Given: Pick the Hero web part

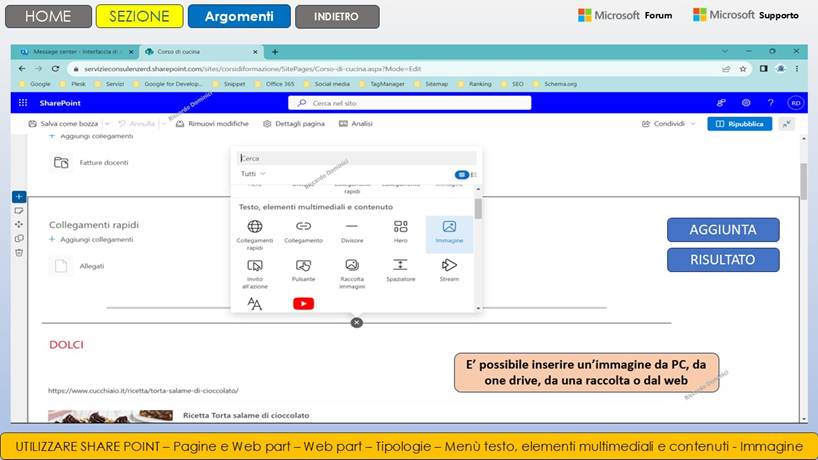Looking at the screenshot, I should pos(401,232).
